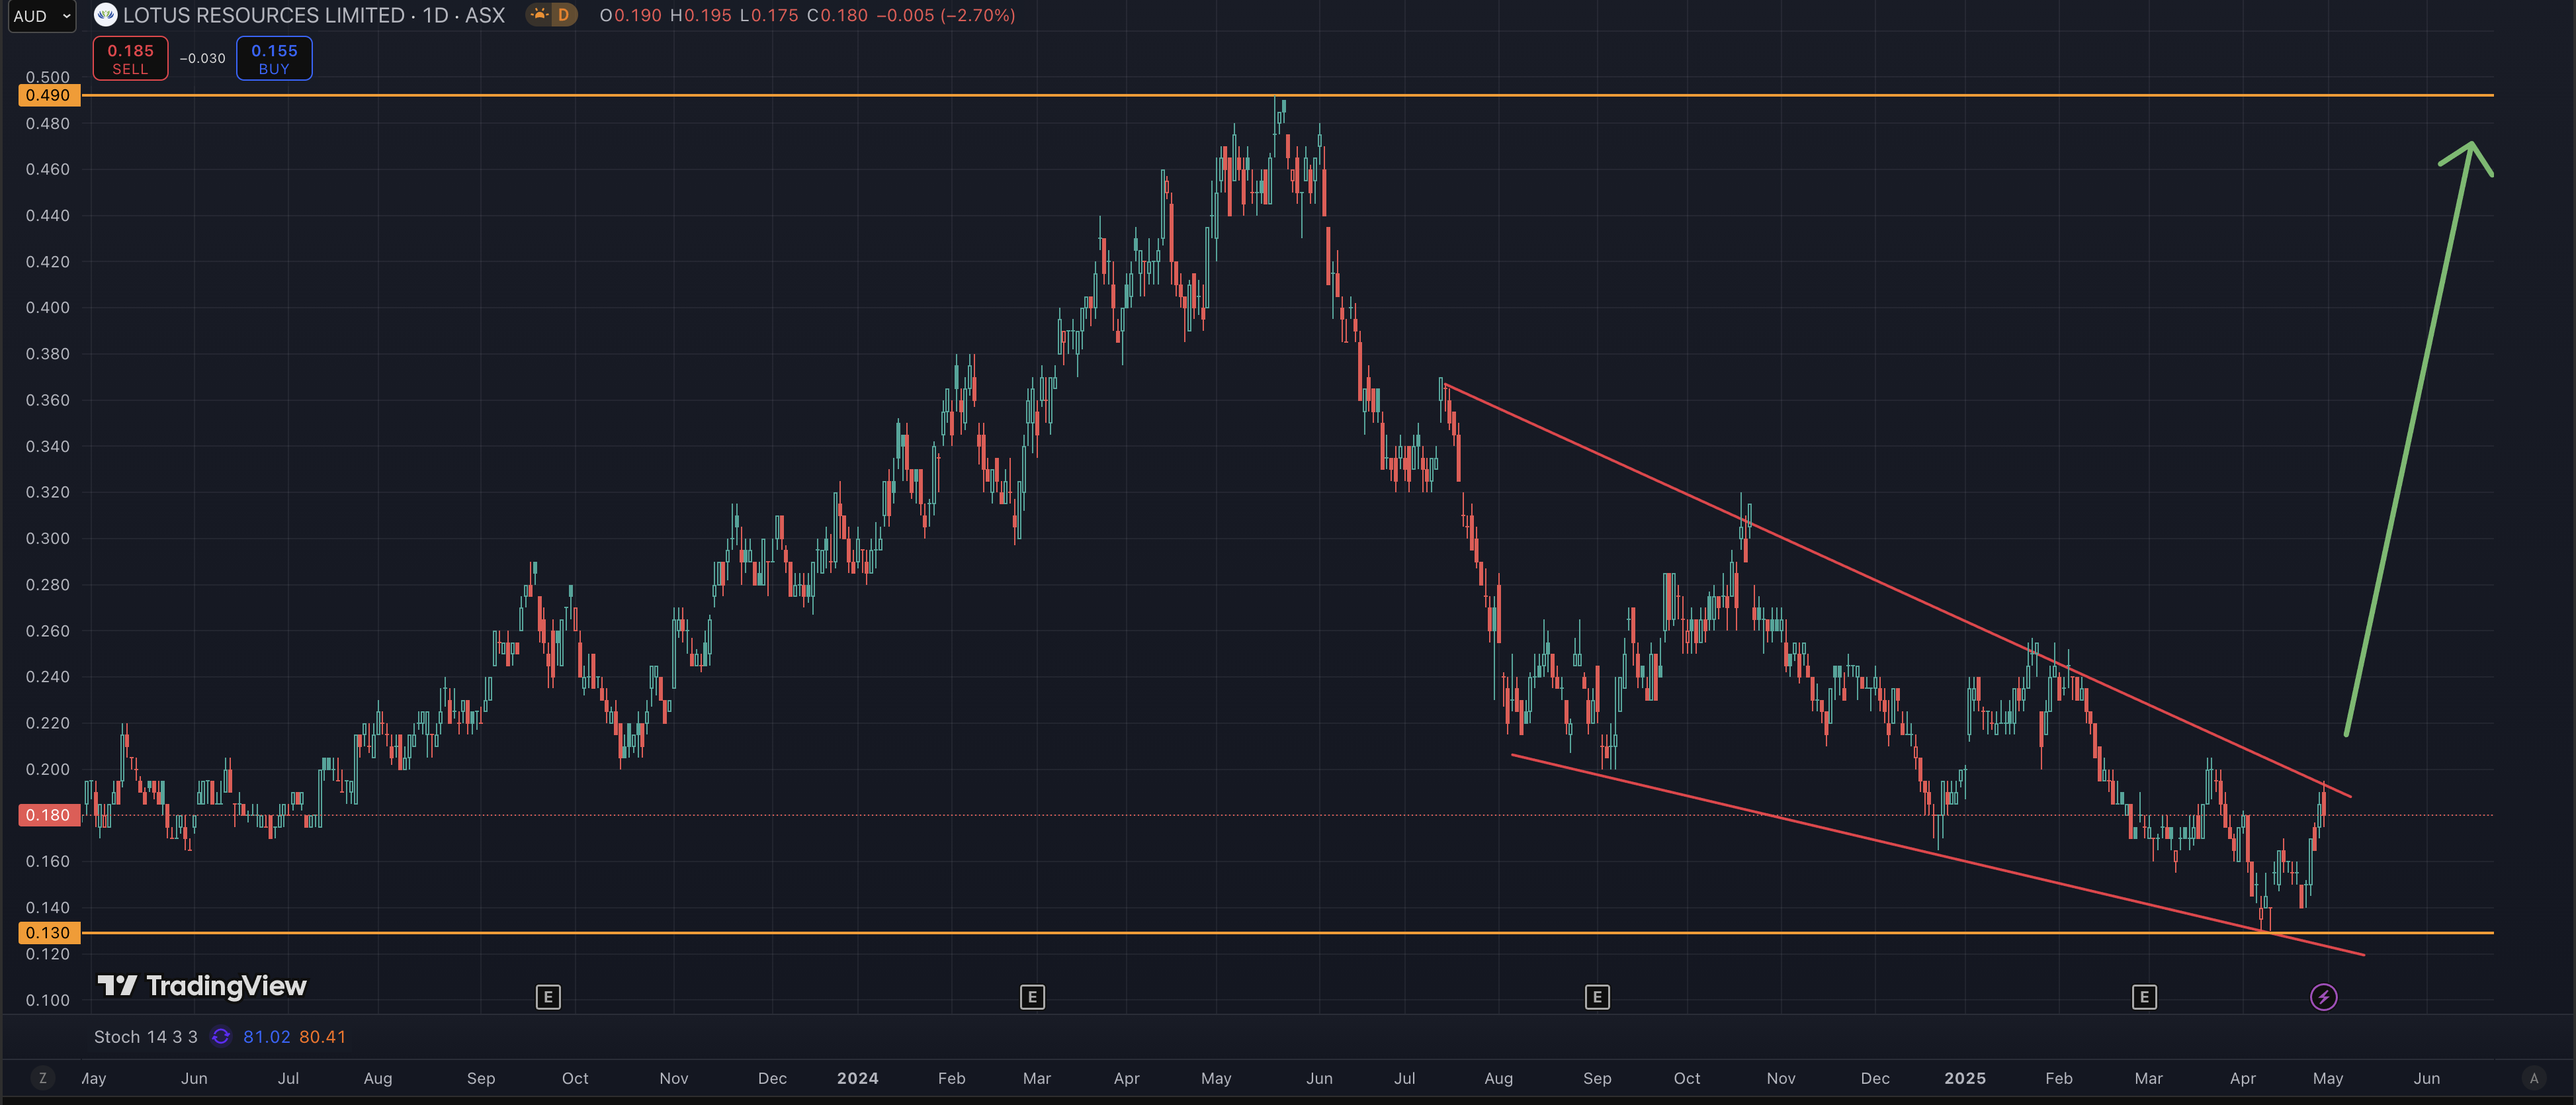Click the C0.180 close price value

click(x=837, y=15)
